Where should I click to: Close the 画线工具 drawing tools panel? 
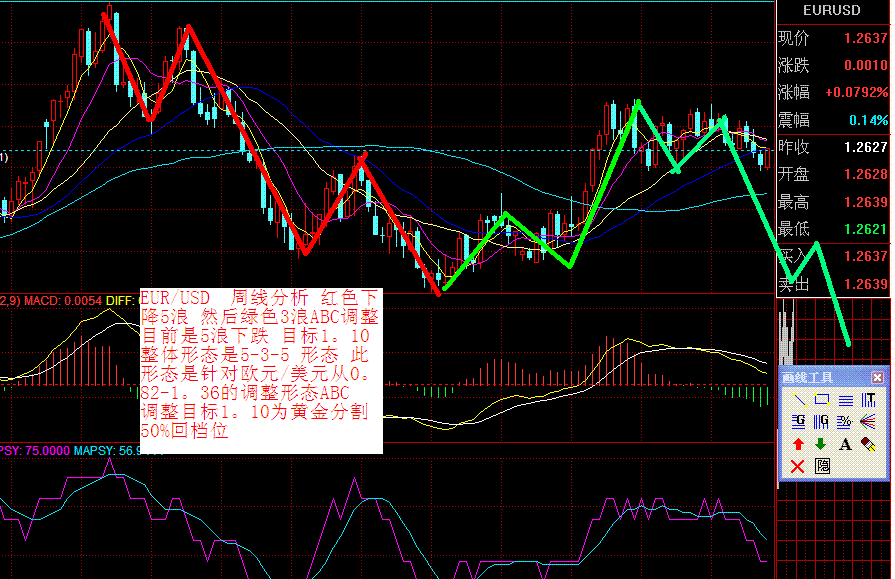click(877, 377)
